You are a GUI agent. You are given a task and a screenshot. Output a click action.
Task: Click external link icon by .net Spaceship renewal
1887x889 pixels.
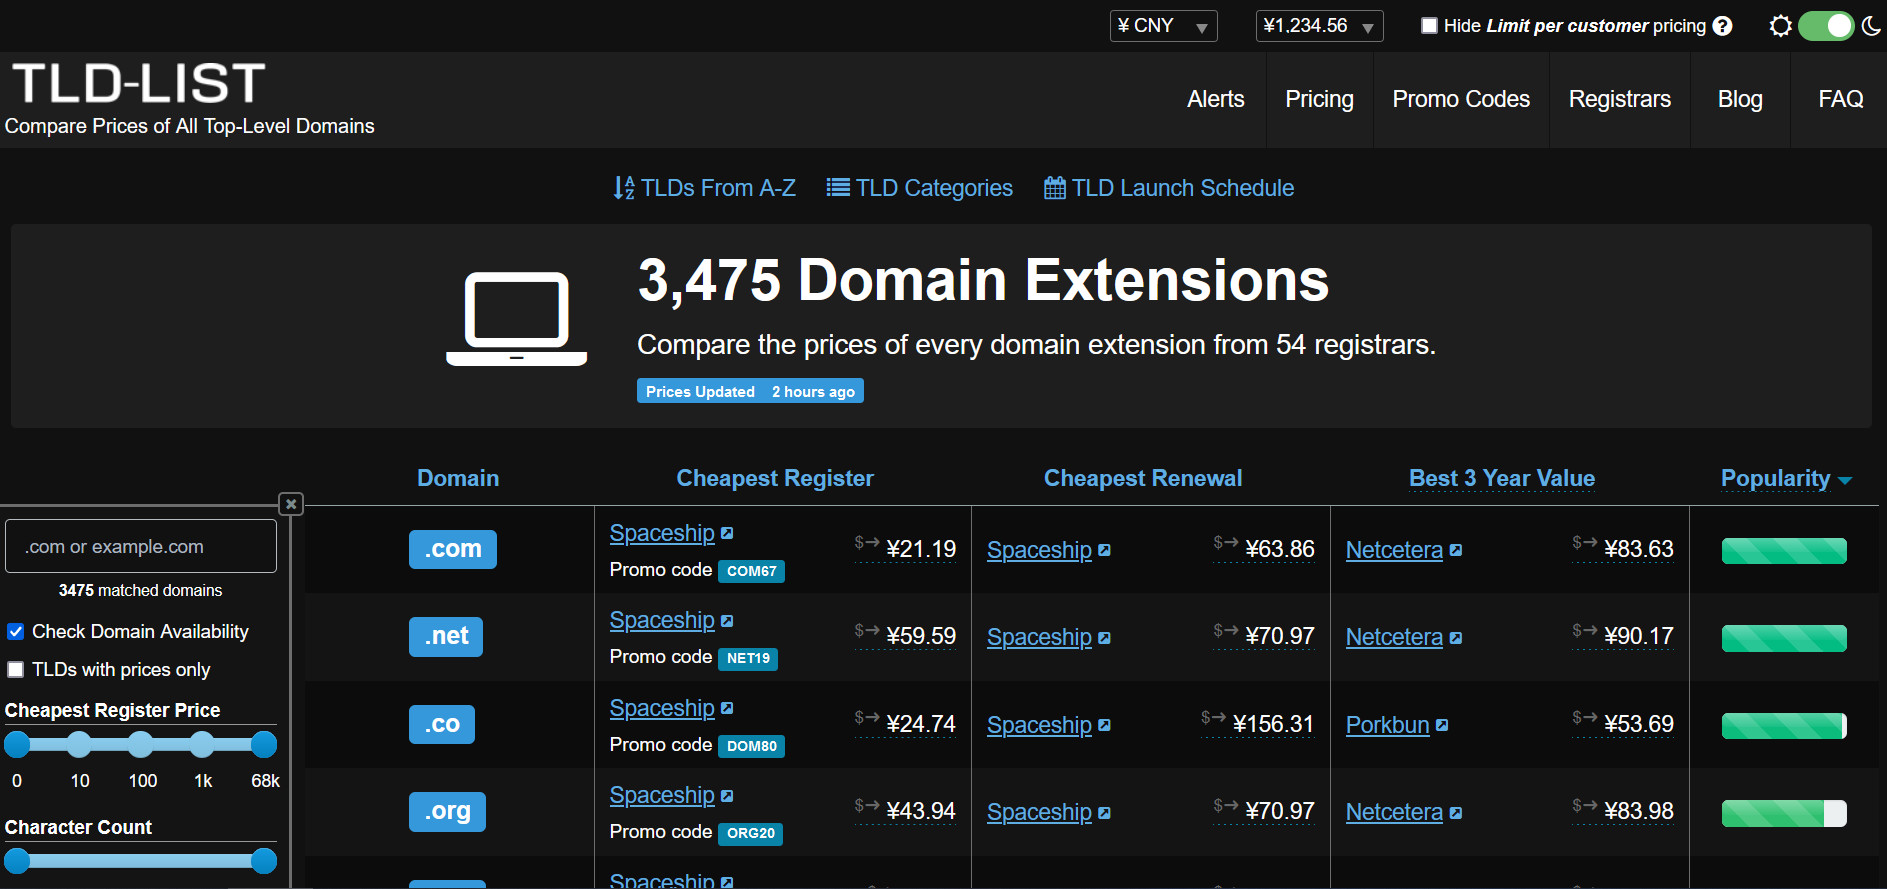click(x=1104, y=638)
